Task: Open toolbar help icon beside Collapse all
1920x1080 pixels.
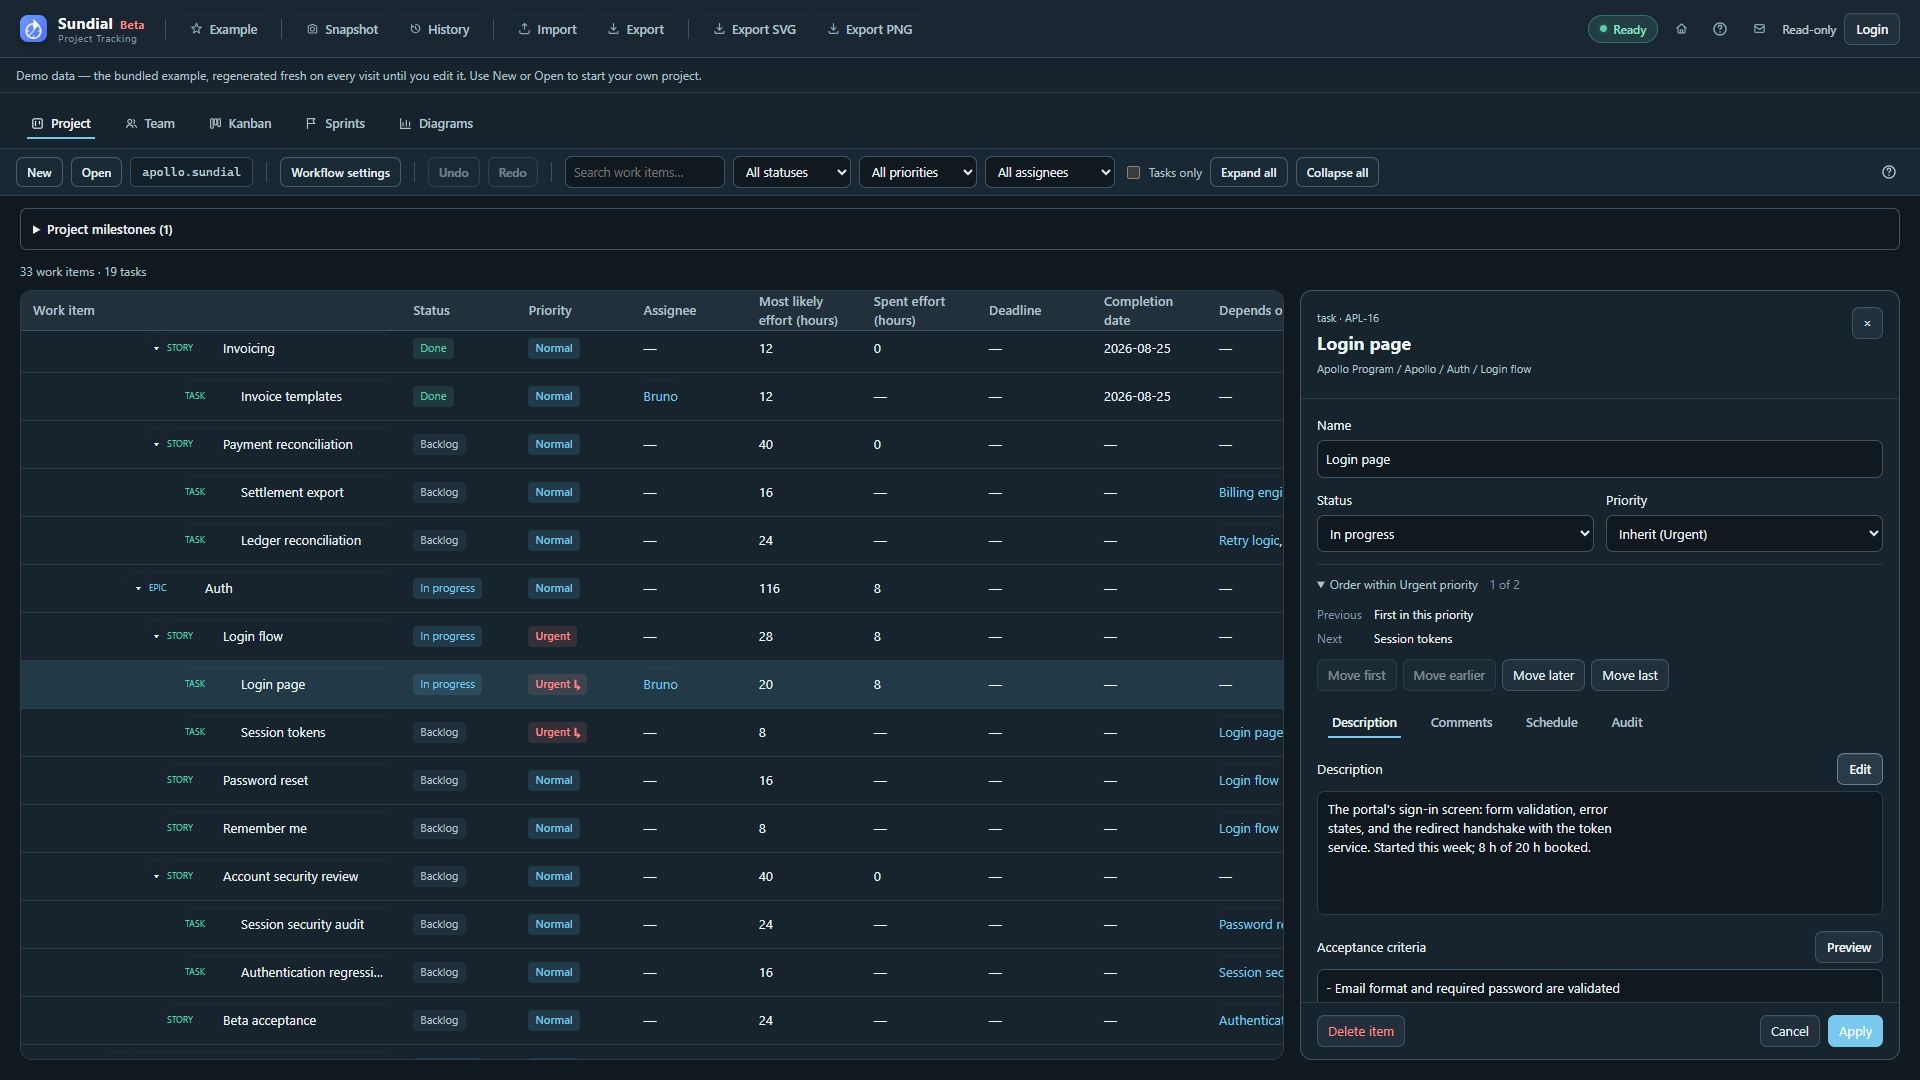Action: coord(1888,172)
